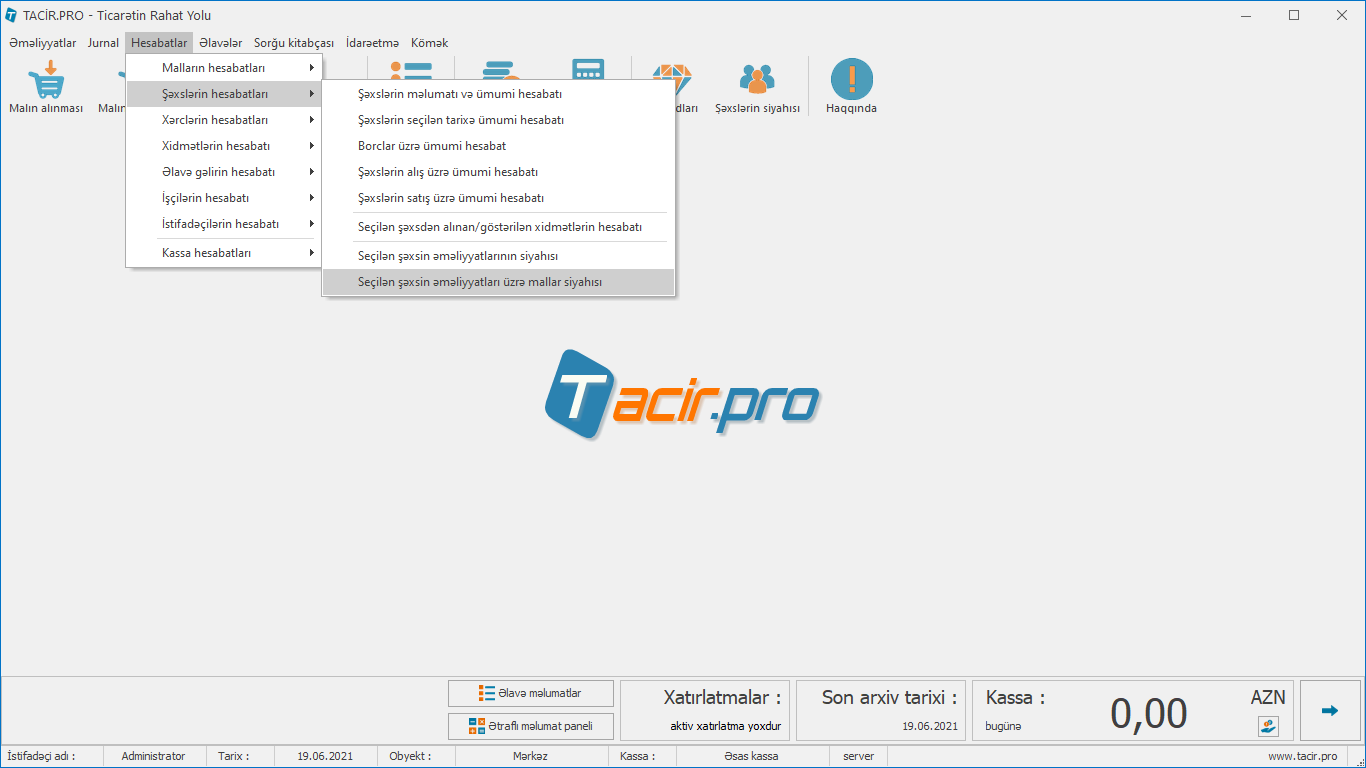Image resolution: width=1366 pixels, height=768 pixels.
Task: Click the Haqqında exclamation icon
Action: 851,80
